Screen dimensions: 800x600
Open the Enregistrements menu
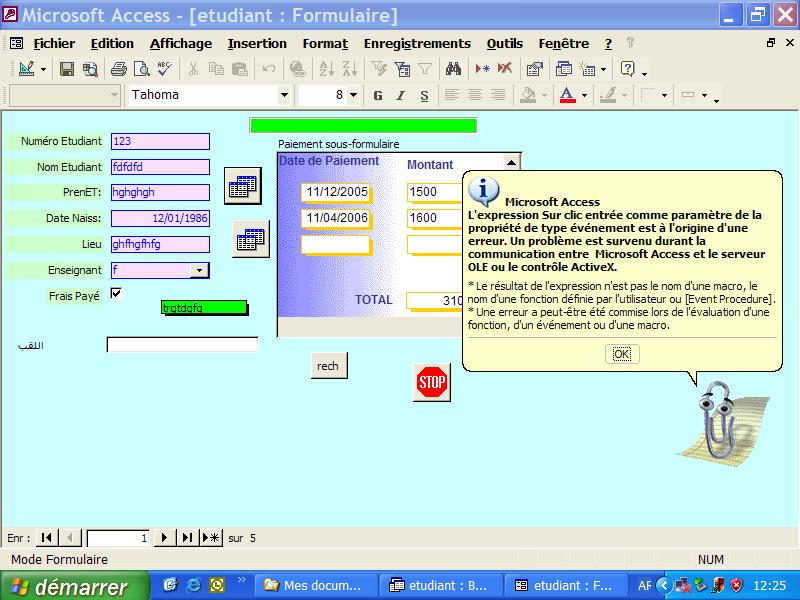[417, 44]
